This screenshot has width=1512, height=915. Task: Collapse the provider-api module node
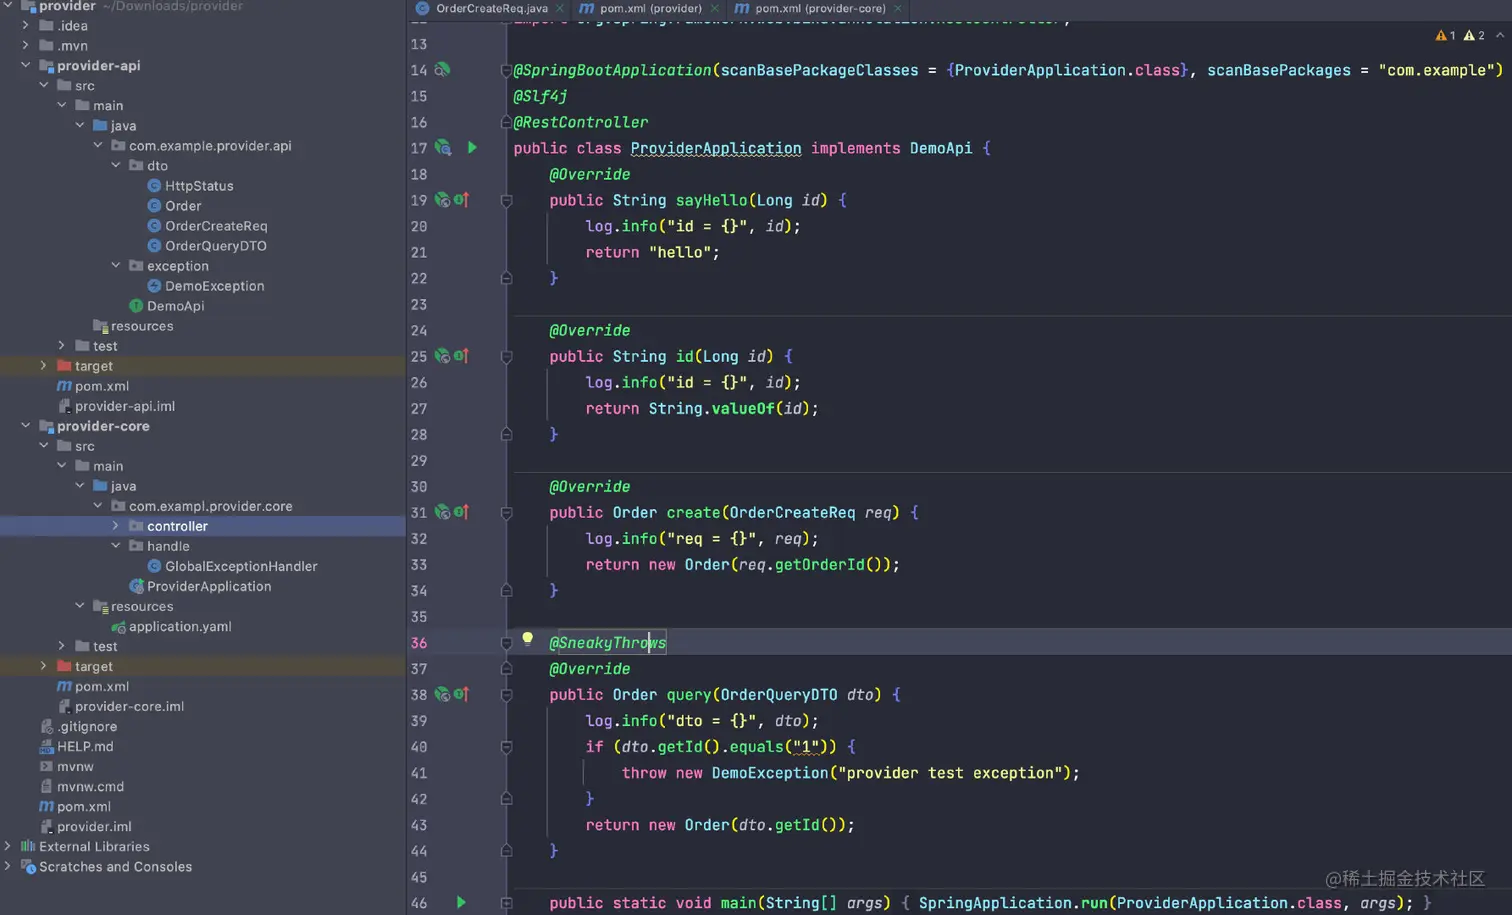tap(26, 65)
